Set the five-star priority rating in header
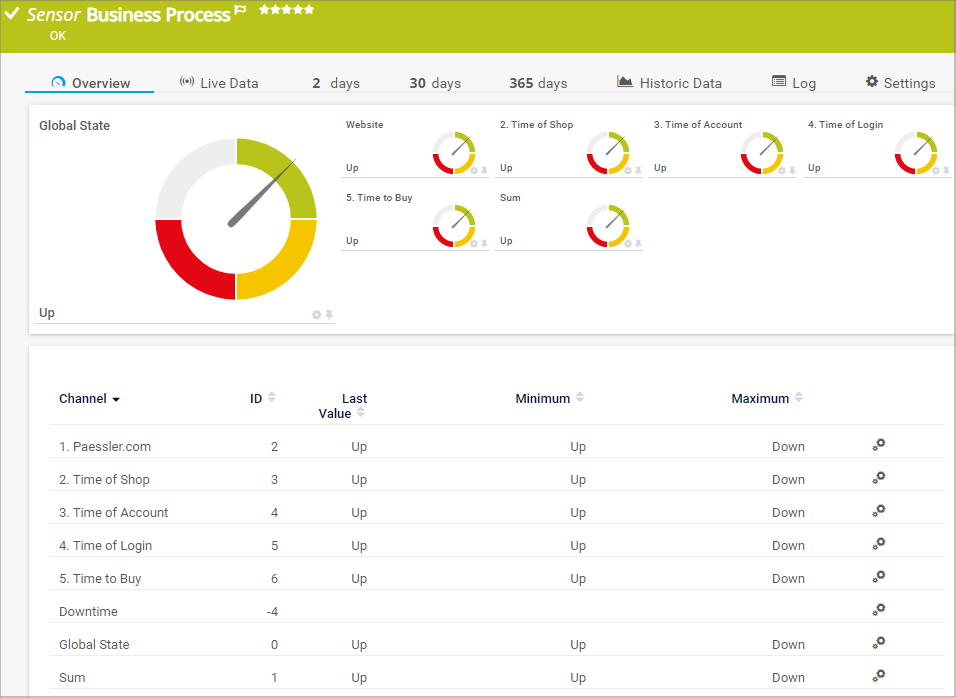The width and height of the screenshot is (956, 698). (x=286, y=10)
